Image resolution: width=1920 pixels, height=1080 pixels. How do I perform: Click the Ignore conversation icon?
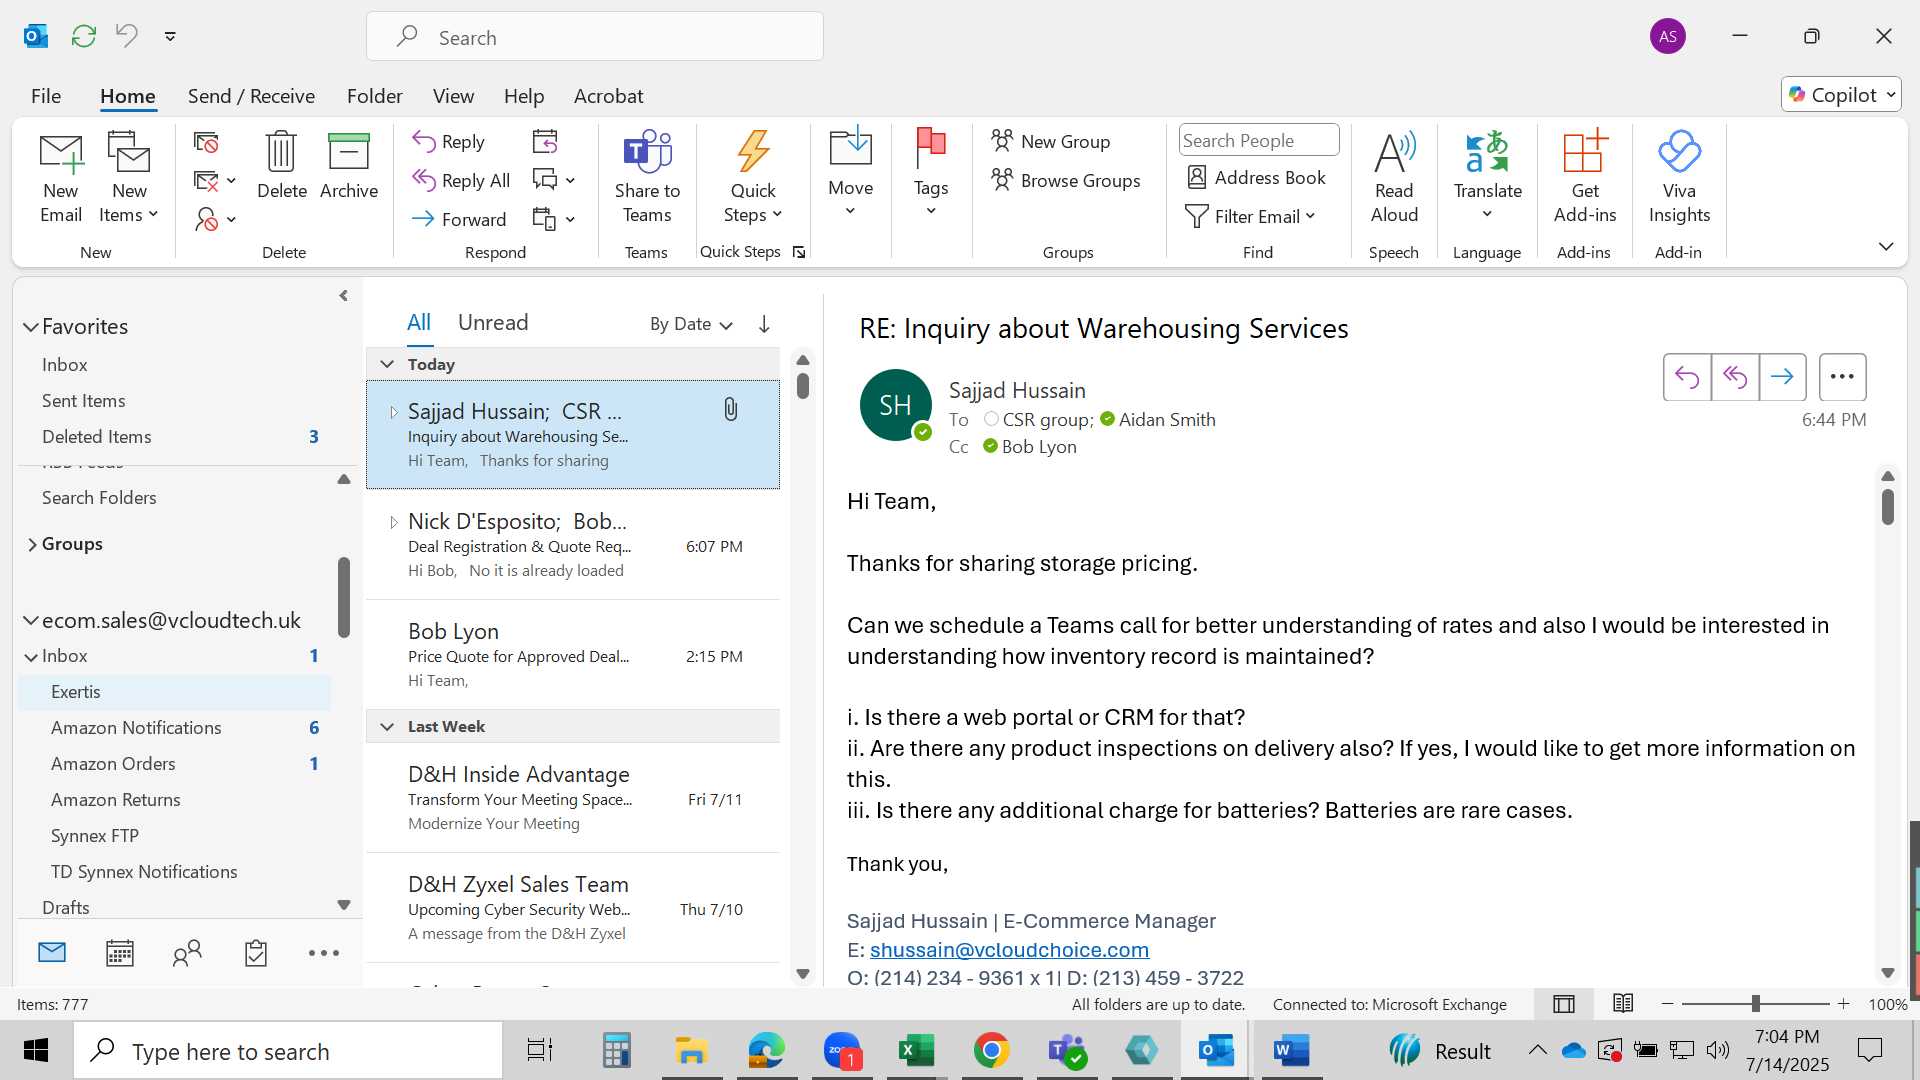[x=207, y=143]
